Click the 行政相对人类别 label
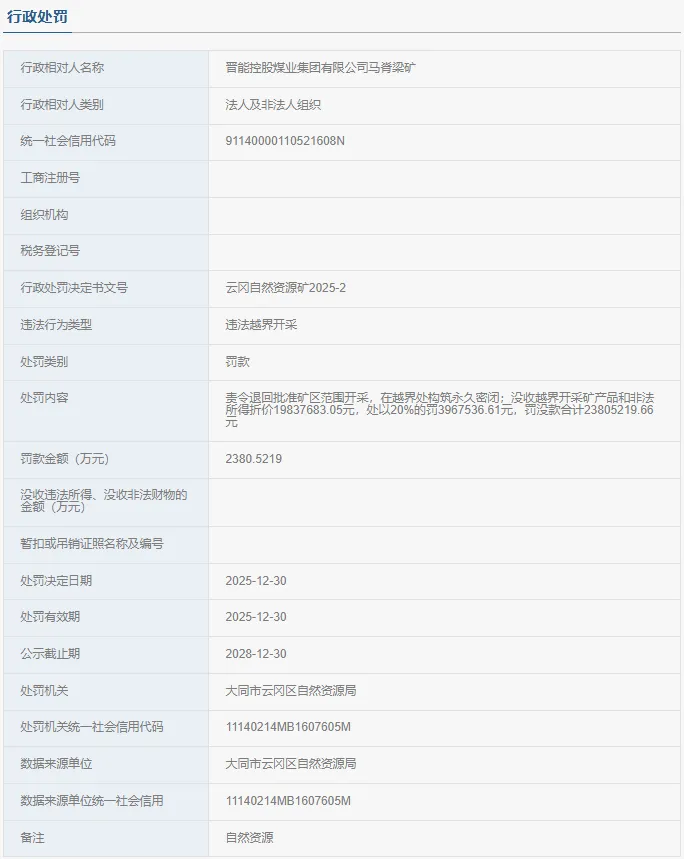Image resolution: width=684 pixels, height=859 pixels. click(62, 105)
